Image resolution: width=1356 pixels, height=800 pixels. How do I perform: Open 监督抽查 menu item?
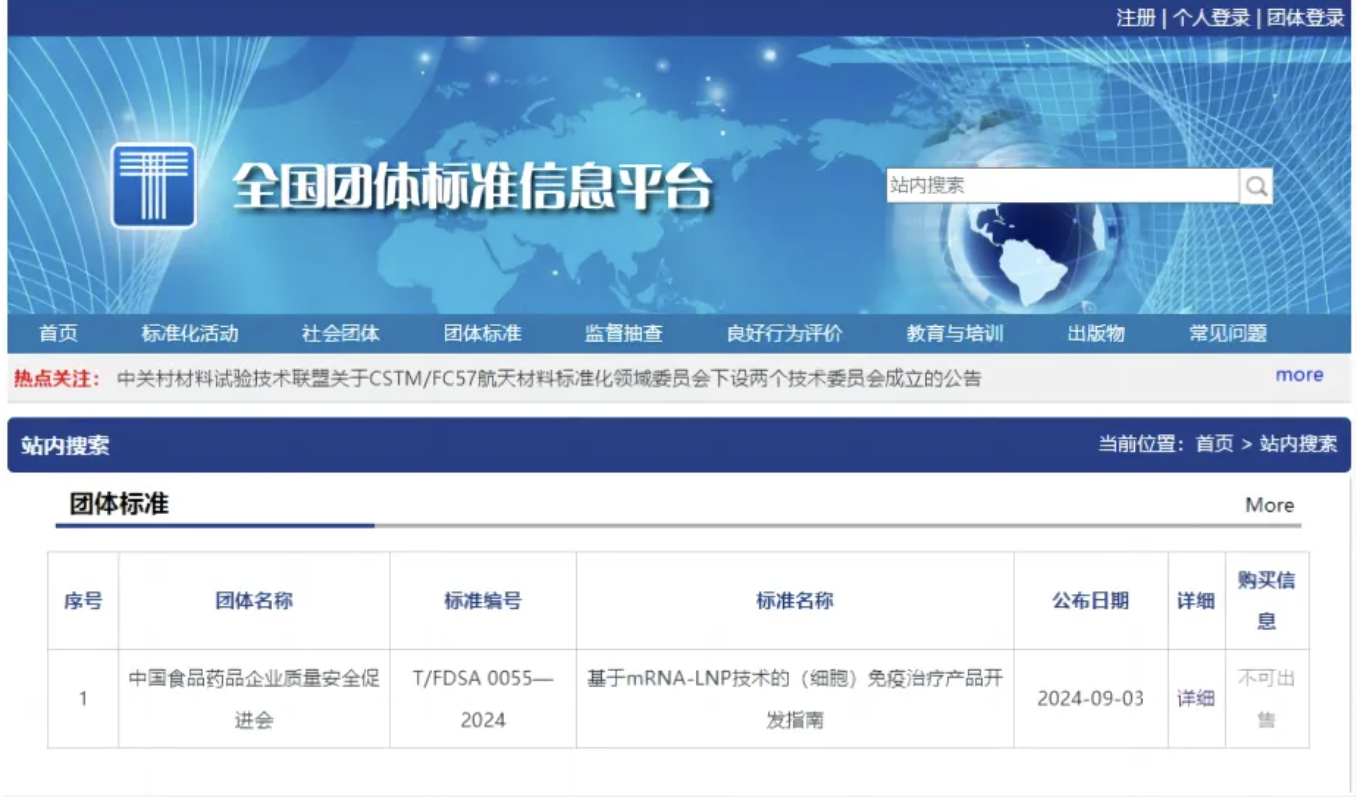tap(624, 334)
